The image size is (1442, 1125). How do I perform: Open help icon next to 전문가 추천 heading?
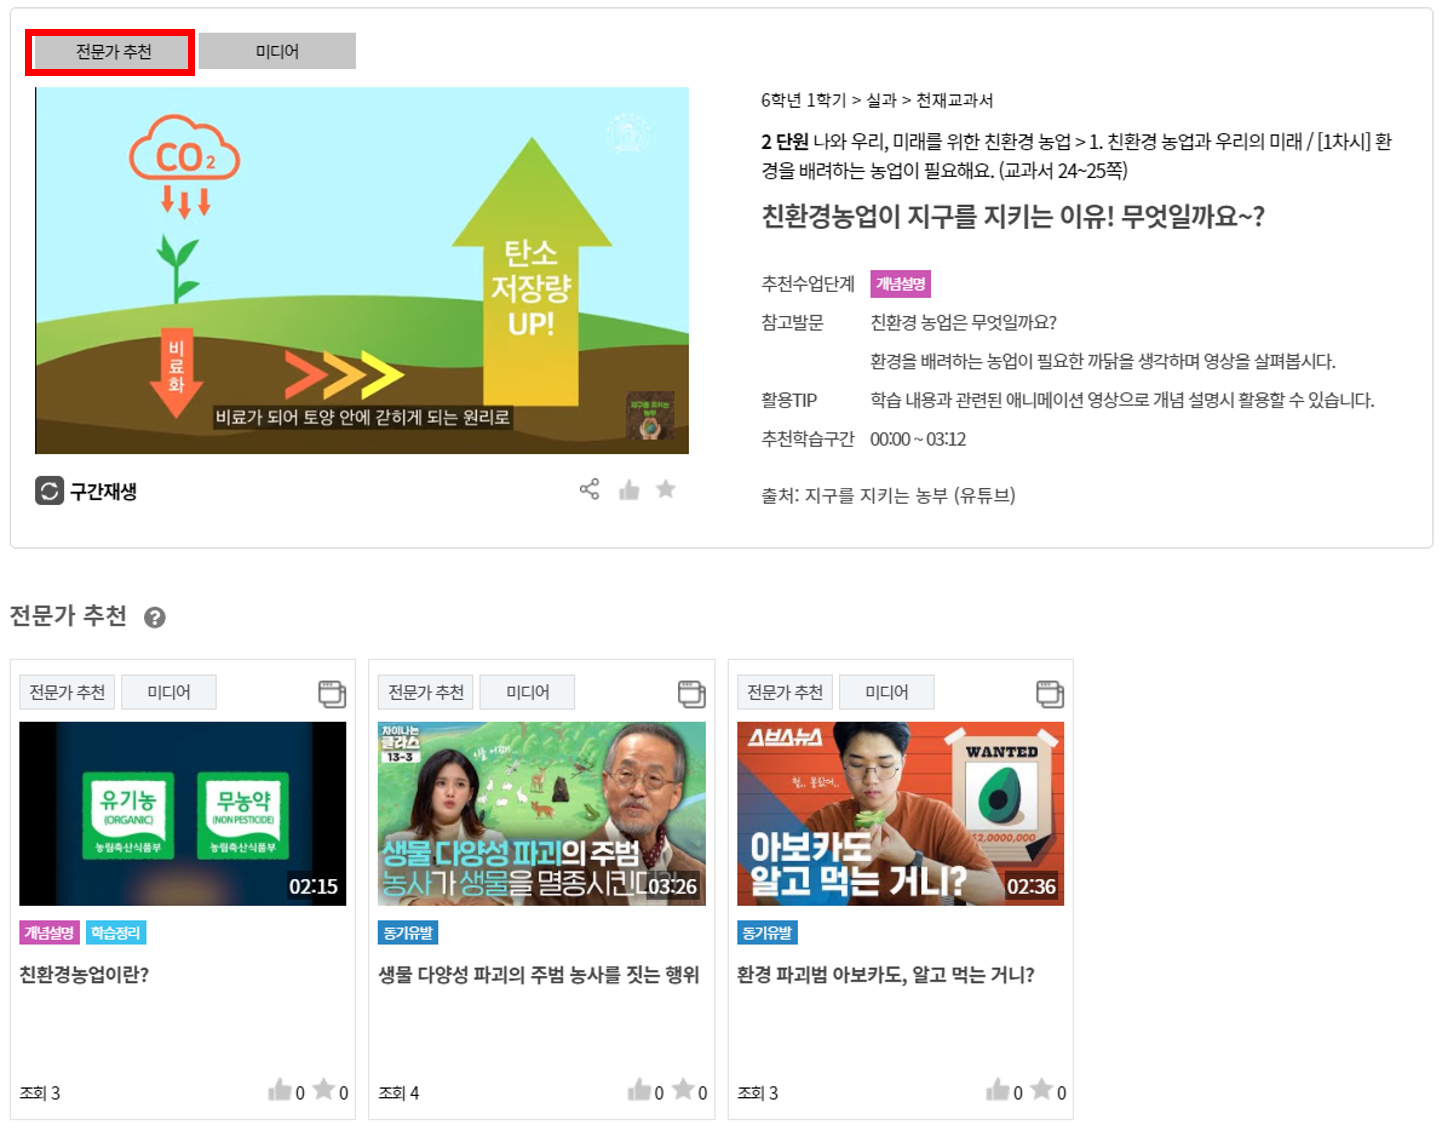[154, 617]
